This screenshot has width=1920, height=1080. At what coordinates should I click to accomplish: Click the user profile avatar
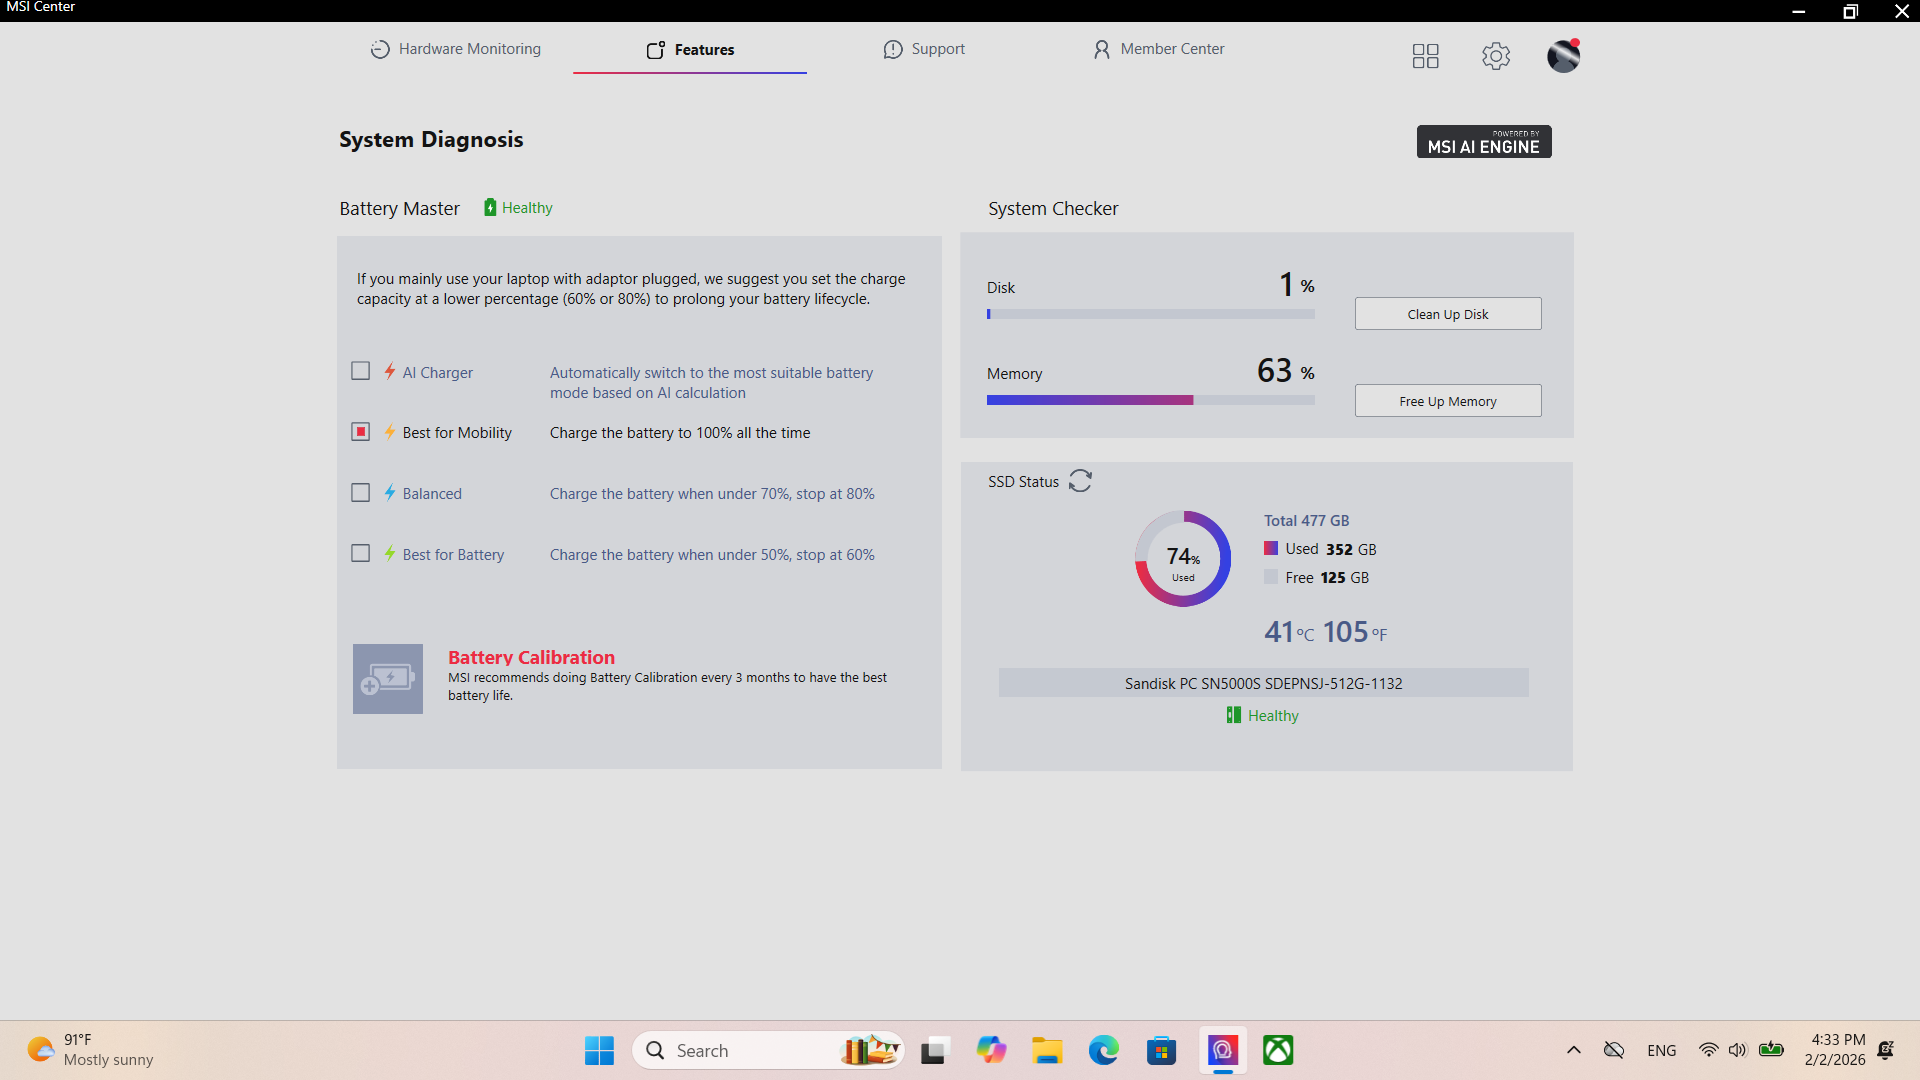1563,56
